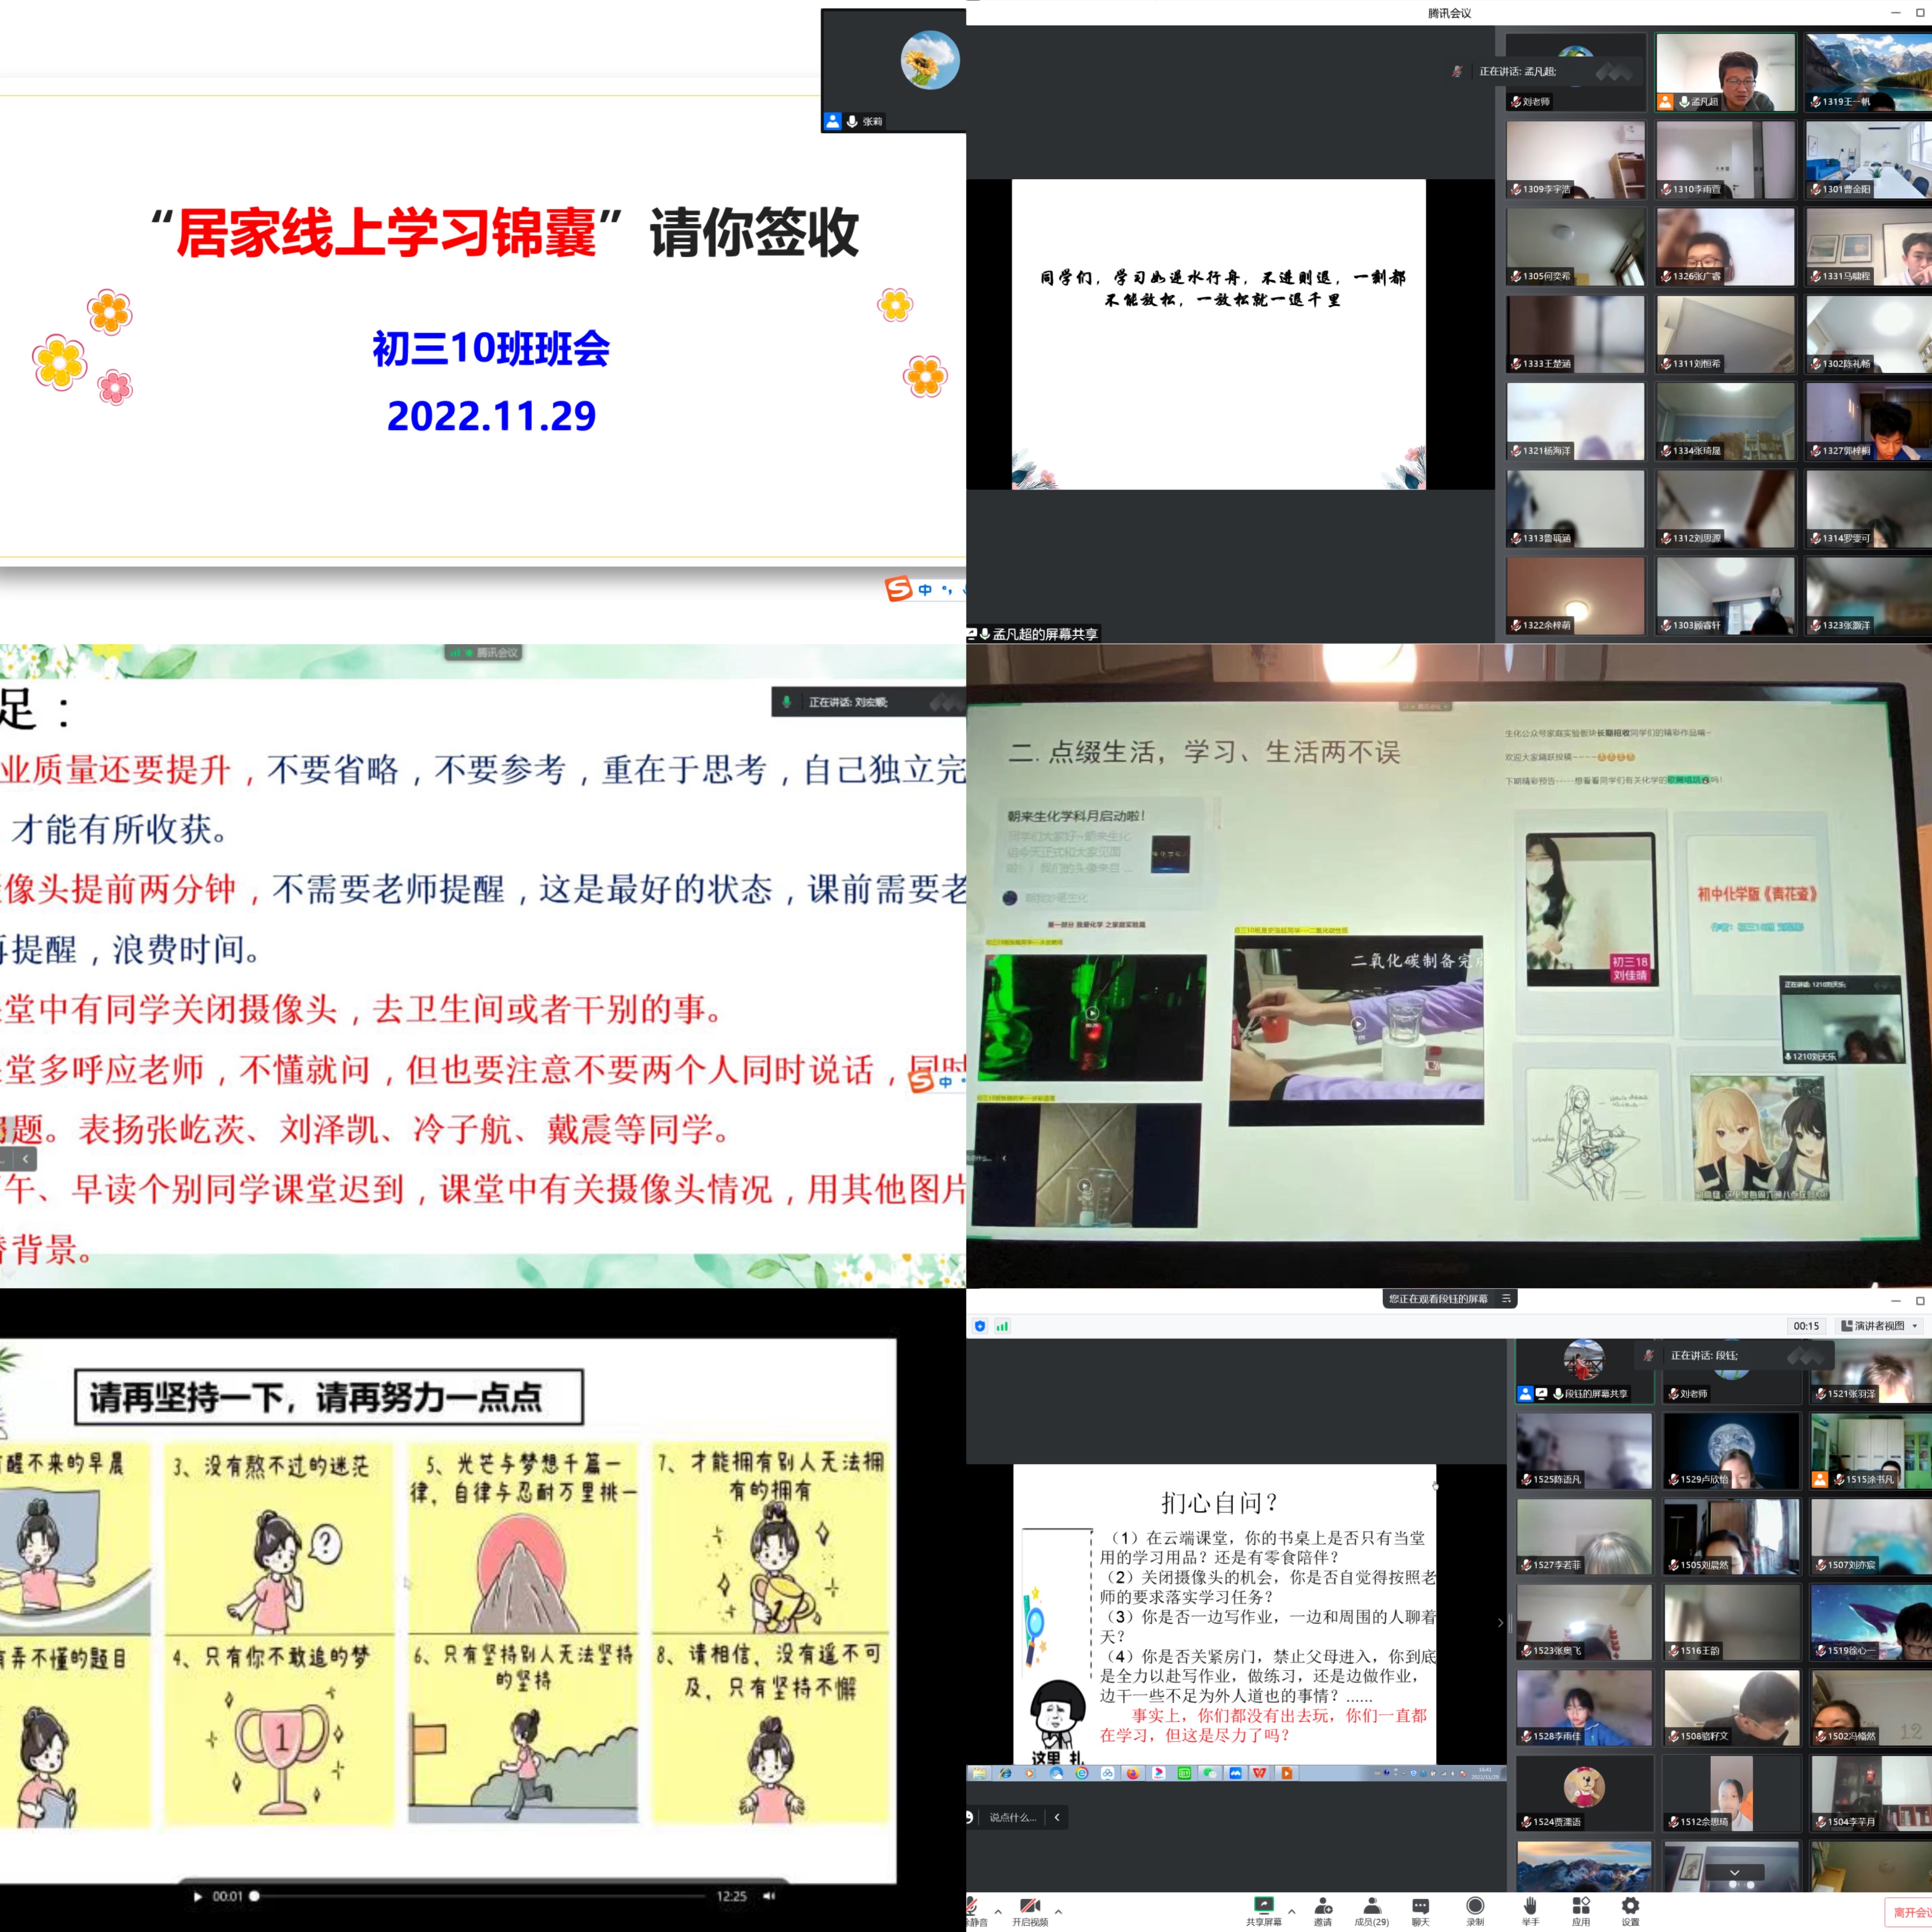Screen dimensions: 1932x1932
Task: Expand video options arrow beside 开启视频
Action: click(x=1059, y=1911)
